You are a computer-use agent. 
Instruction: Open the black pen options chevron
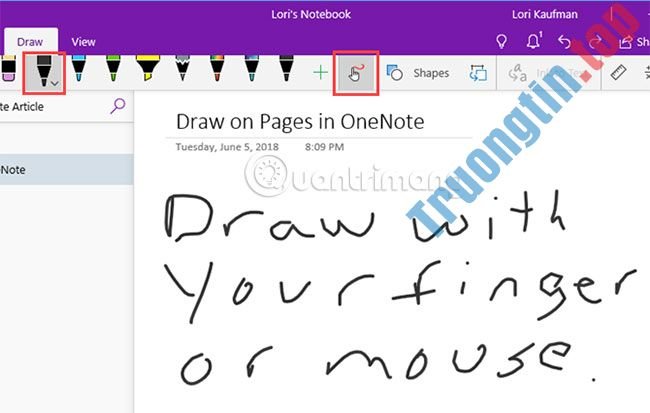pos(55,83)
